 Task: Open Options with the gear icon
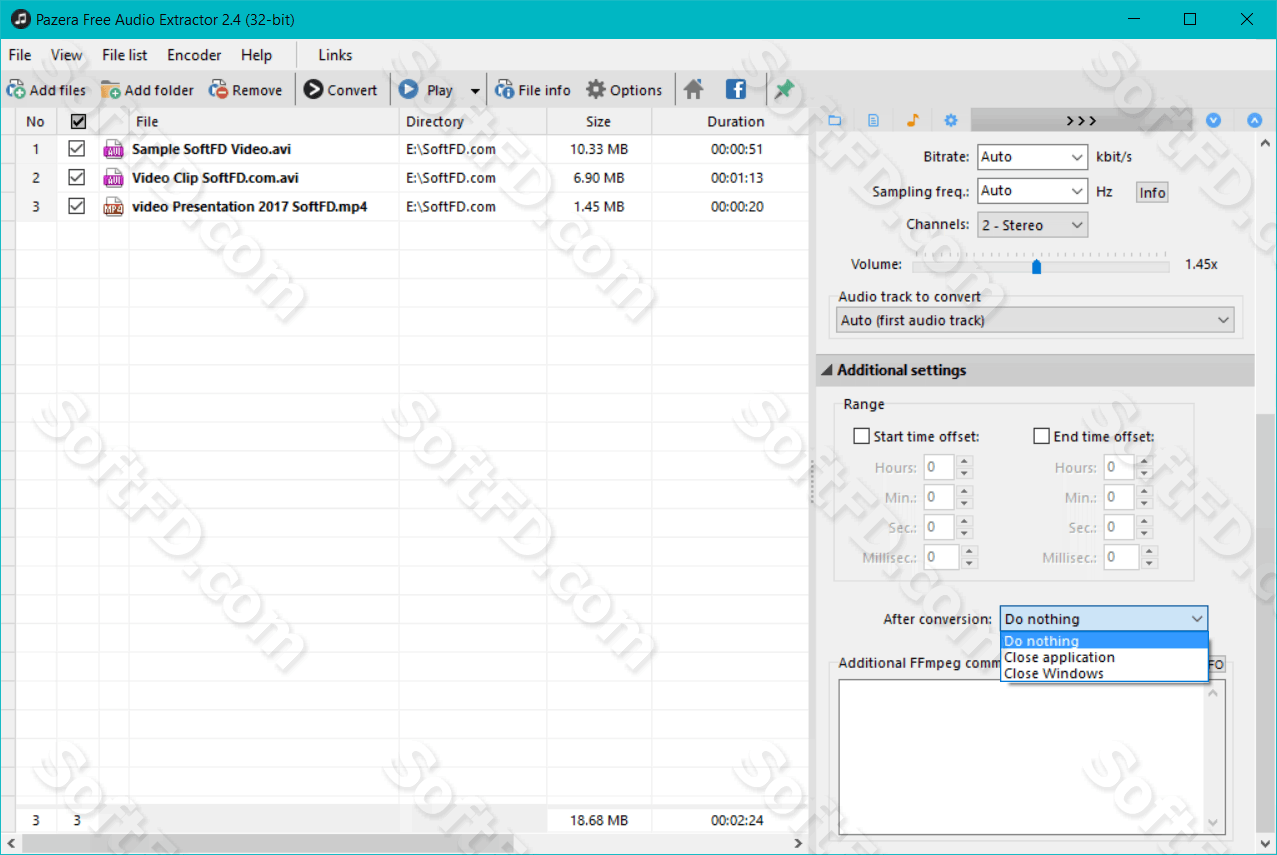(x=596, y=90)
